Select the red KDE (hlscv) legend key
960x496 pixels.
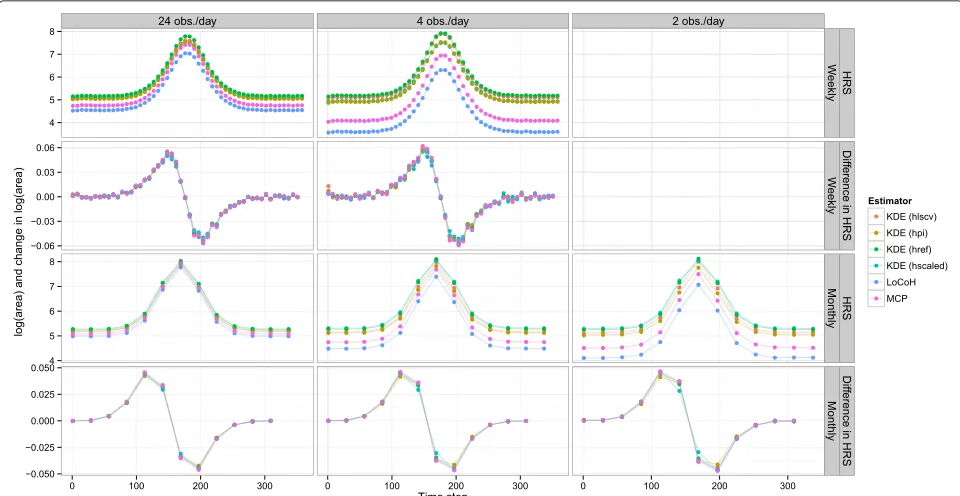[876, 216]
